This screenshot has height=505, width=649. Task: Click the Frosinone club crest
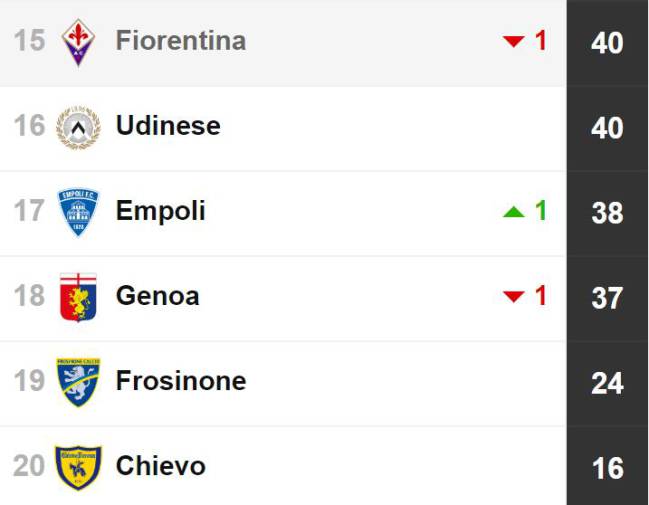78,382
